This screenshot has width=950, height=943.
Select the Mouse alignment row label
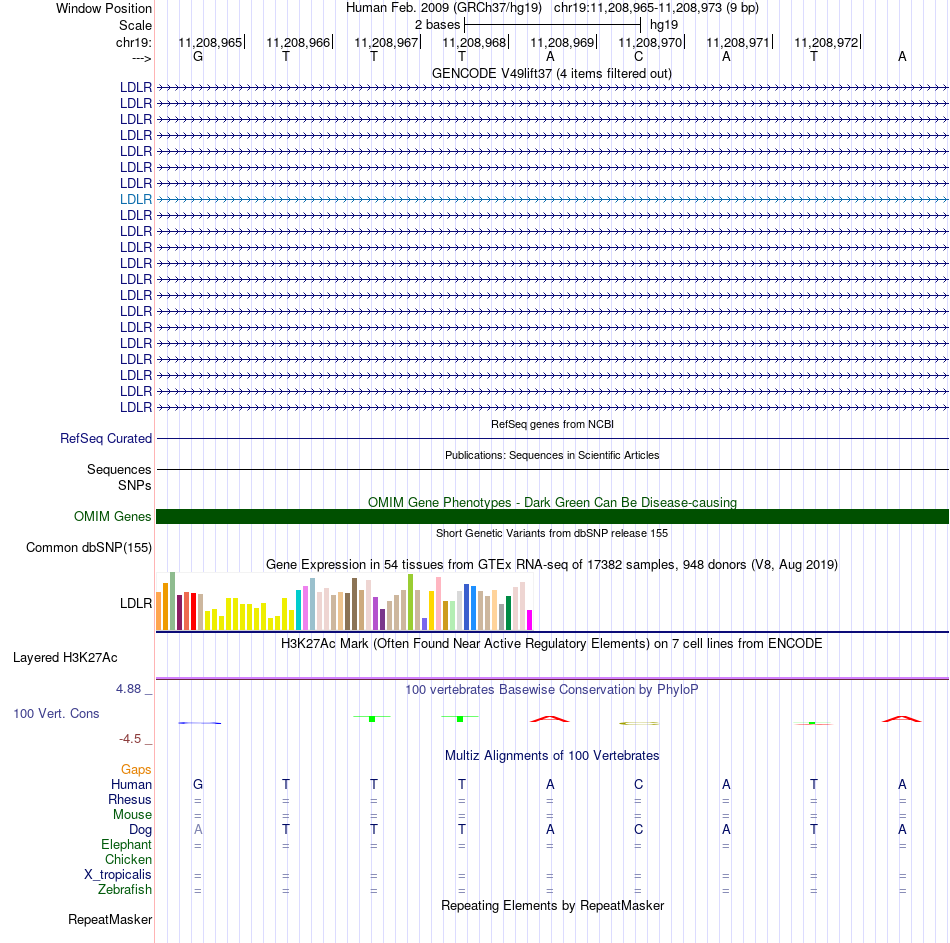pyautogui.click(x=132, y=815)
